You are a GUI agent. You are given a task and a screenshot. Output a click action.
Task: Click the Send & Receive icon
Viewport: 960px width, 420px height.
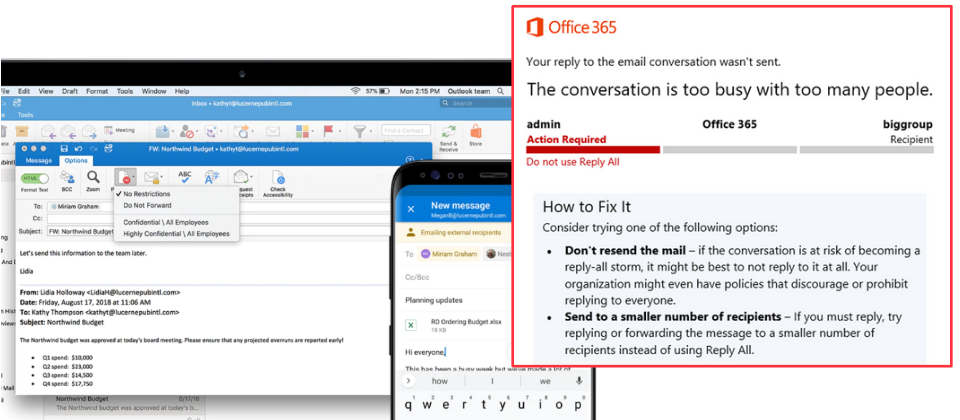[x=448, y=131]
